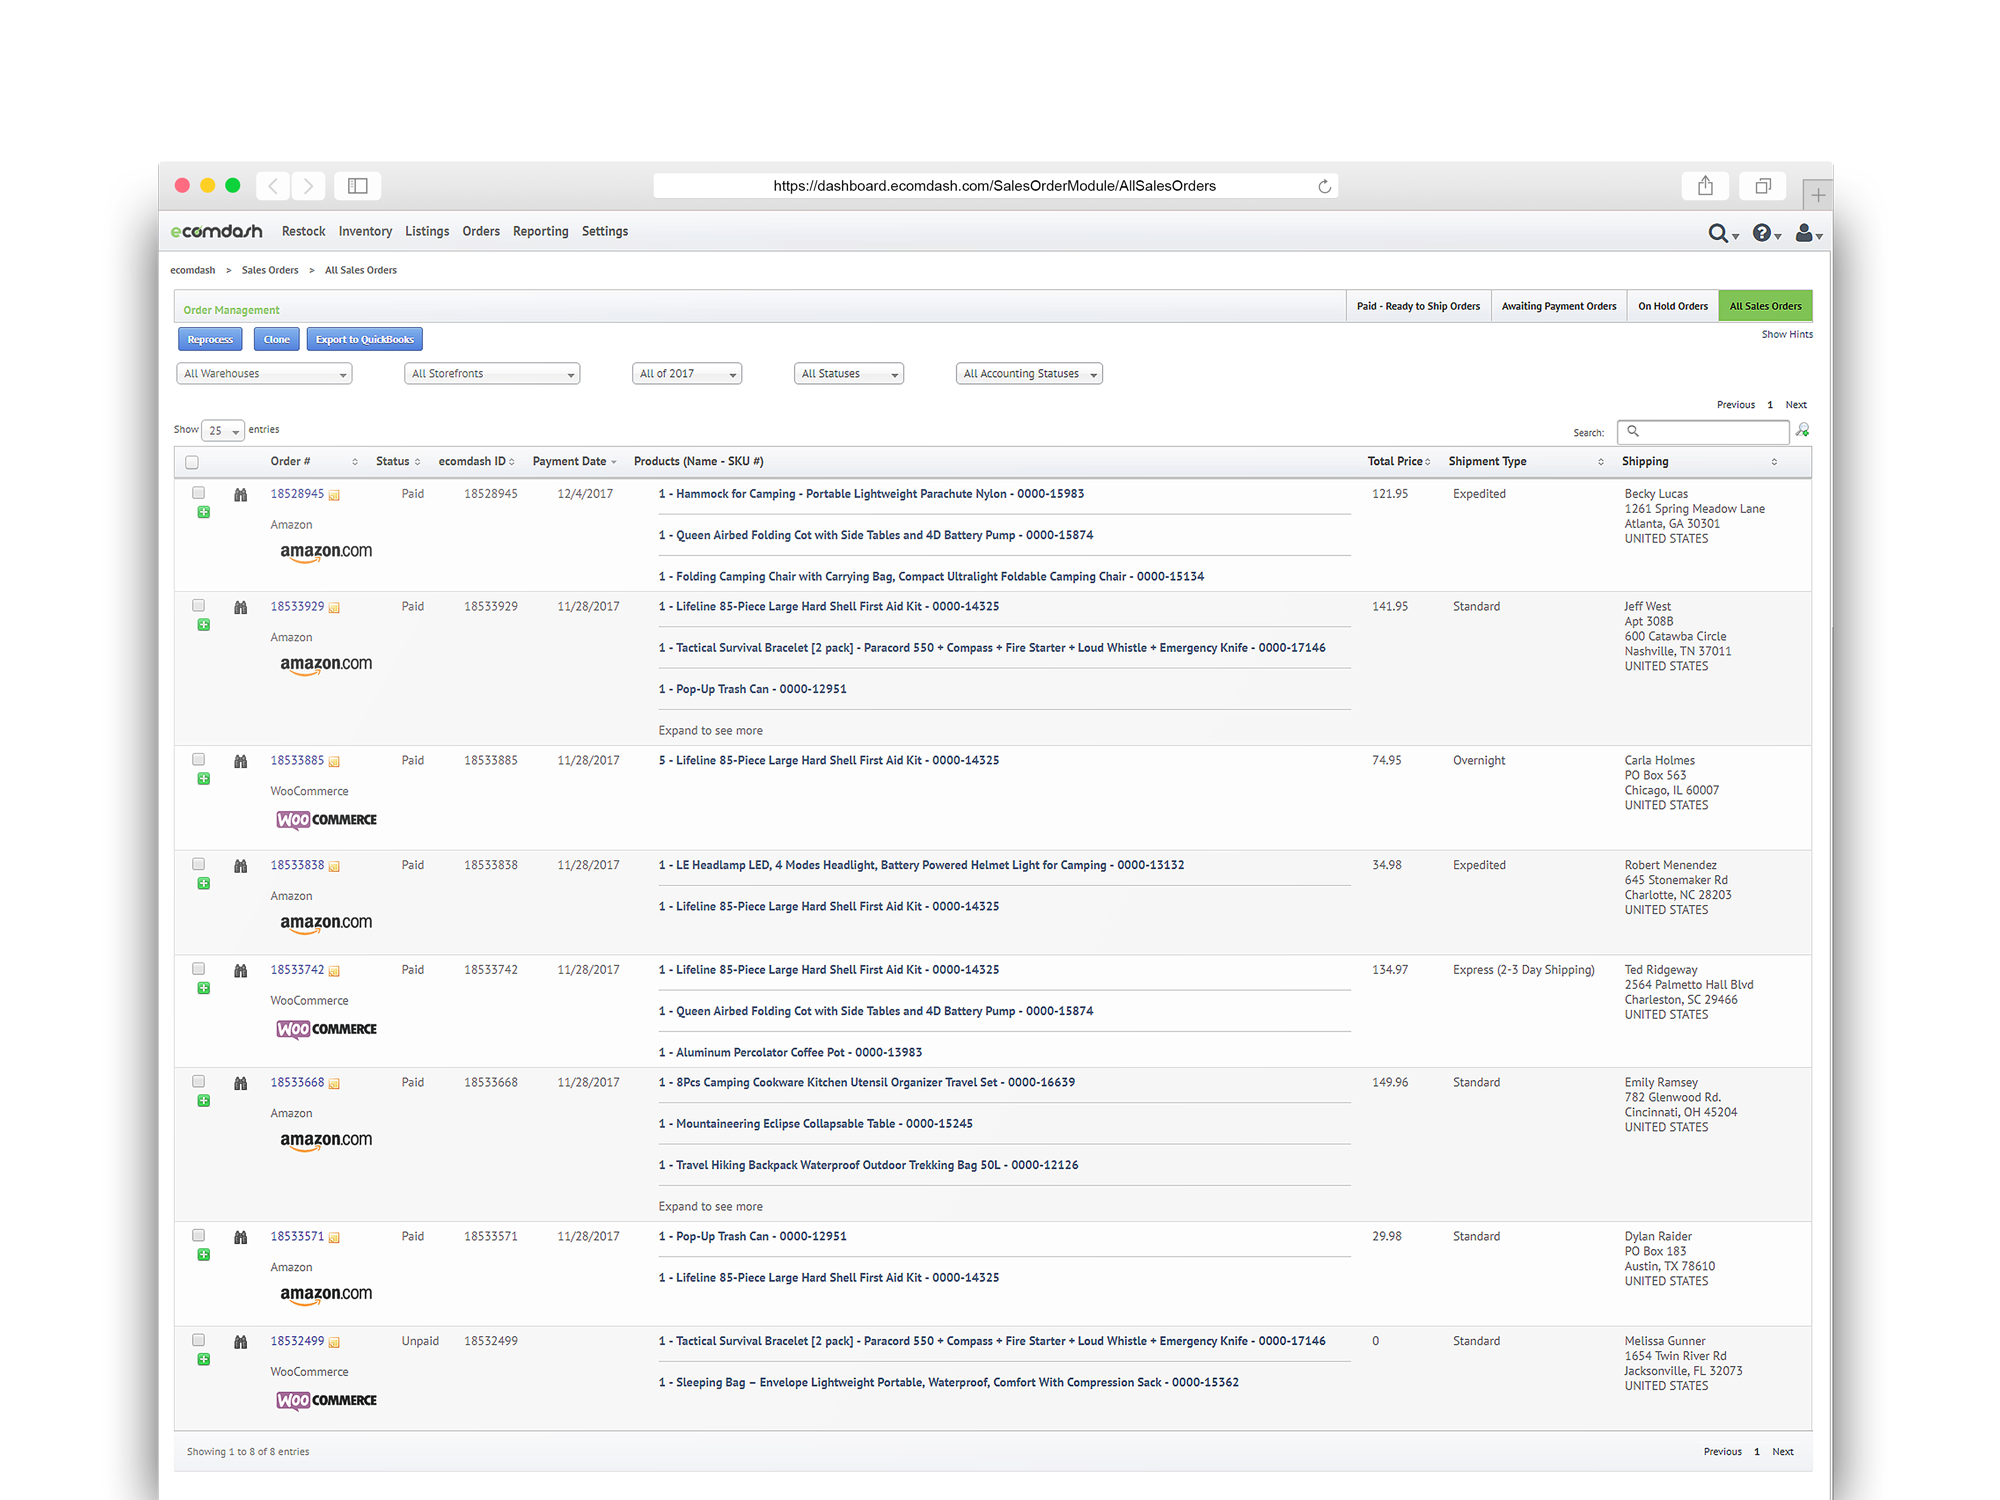Check the box for order 18532499
This screenshot has height=1500, width=2000.
tap(198, 1341)
